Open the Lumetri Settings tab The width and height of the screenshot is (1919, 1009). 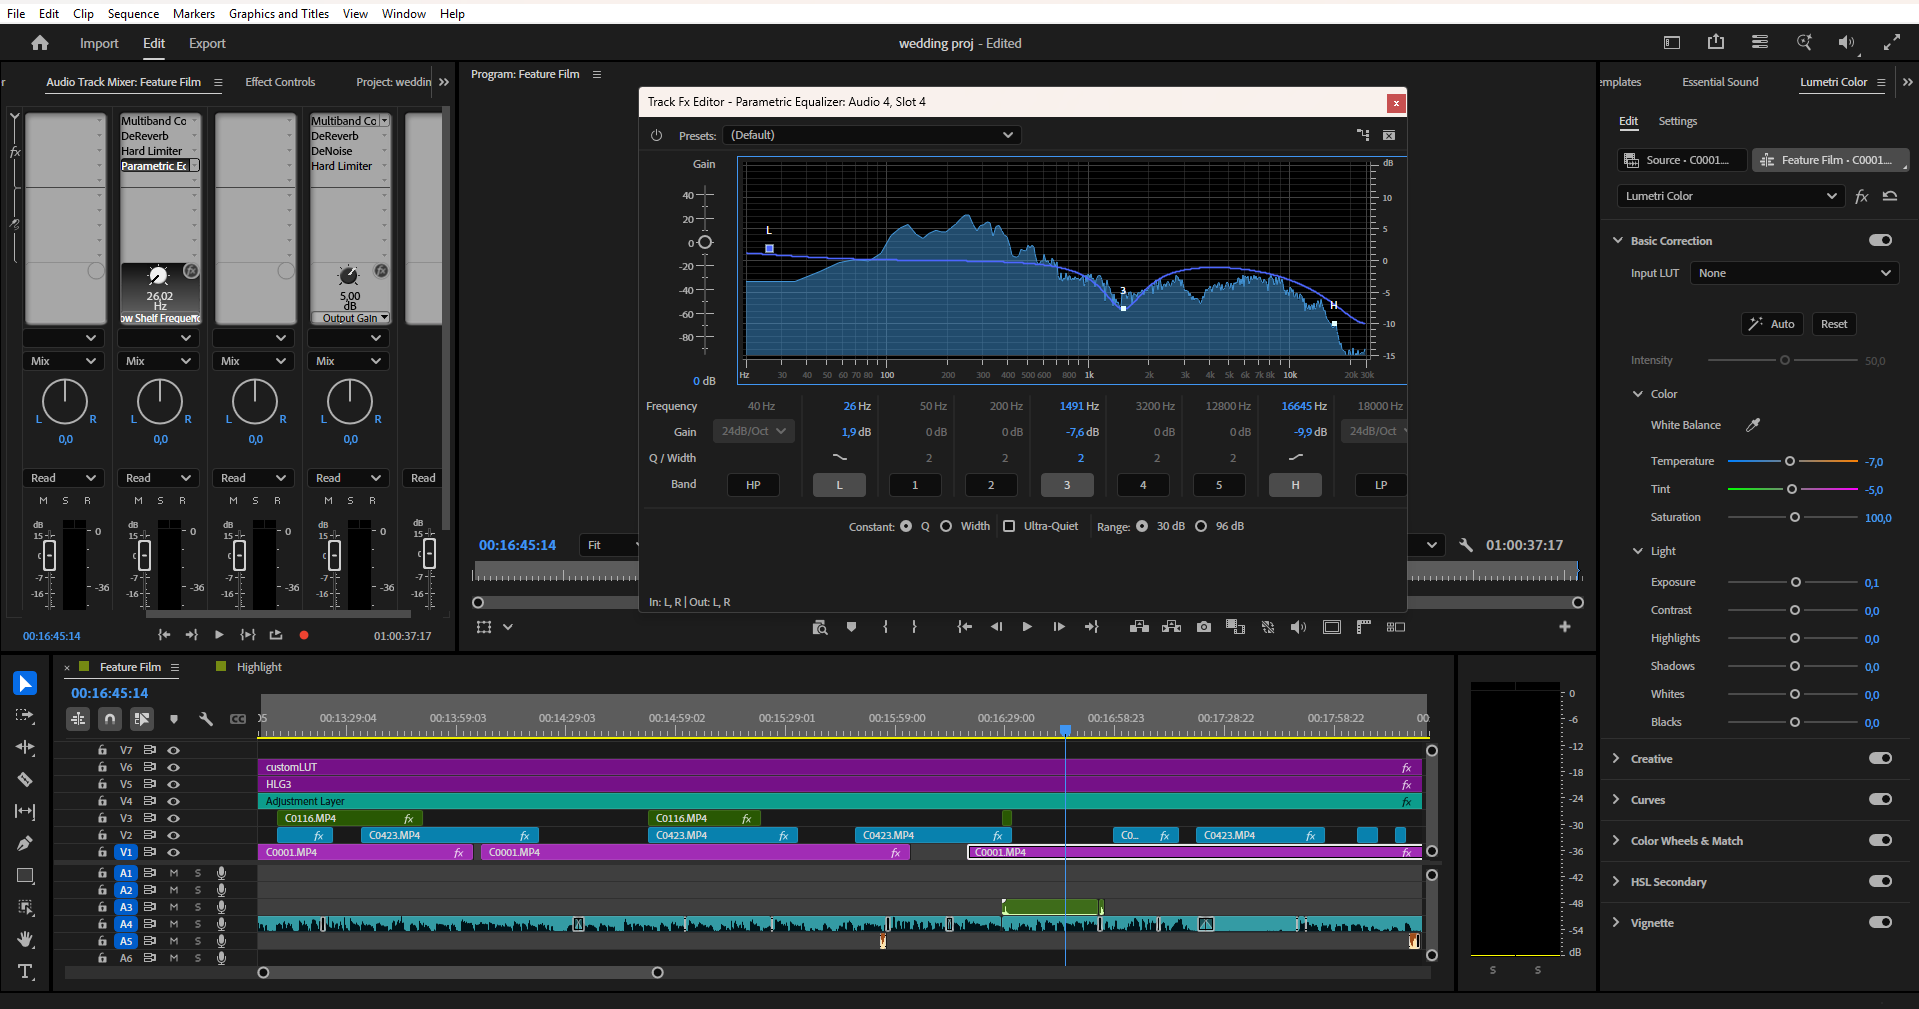(x=1677, y=121)
